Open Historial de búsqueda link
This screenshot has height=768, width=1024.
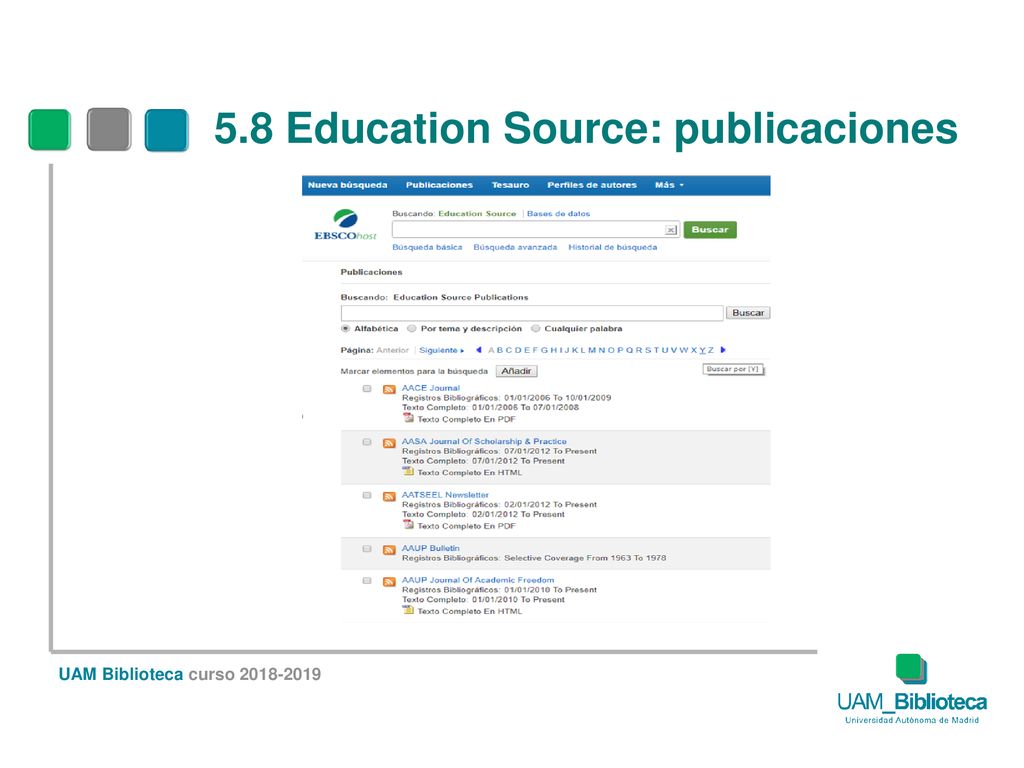613,248
